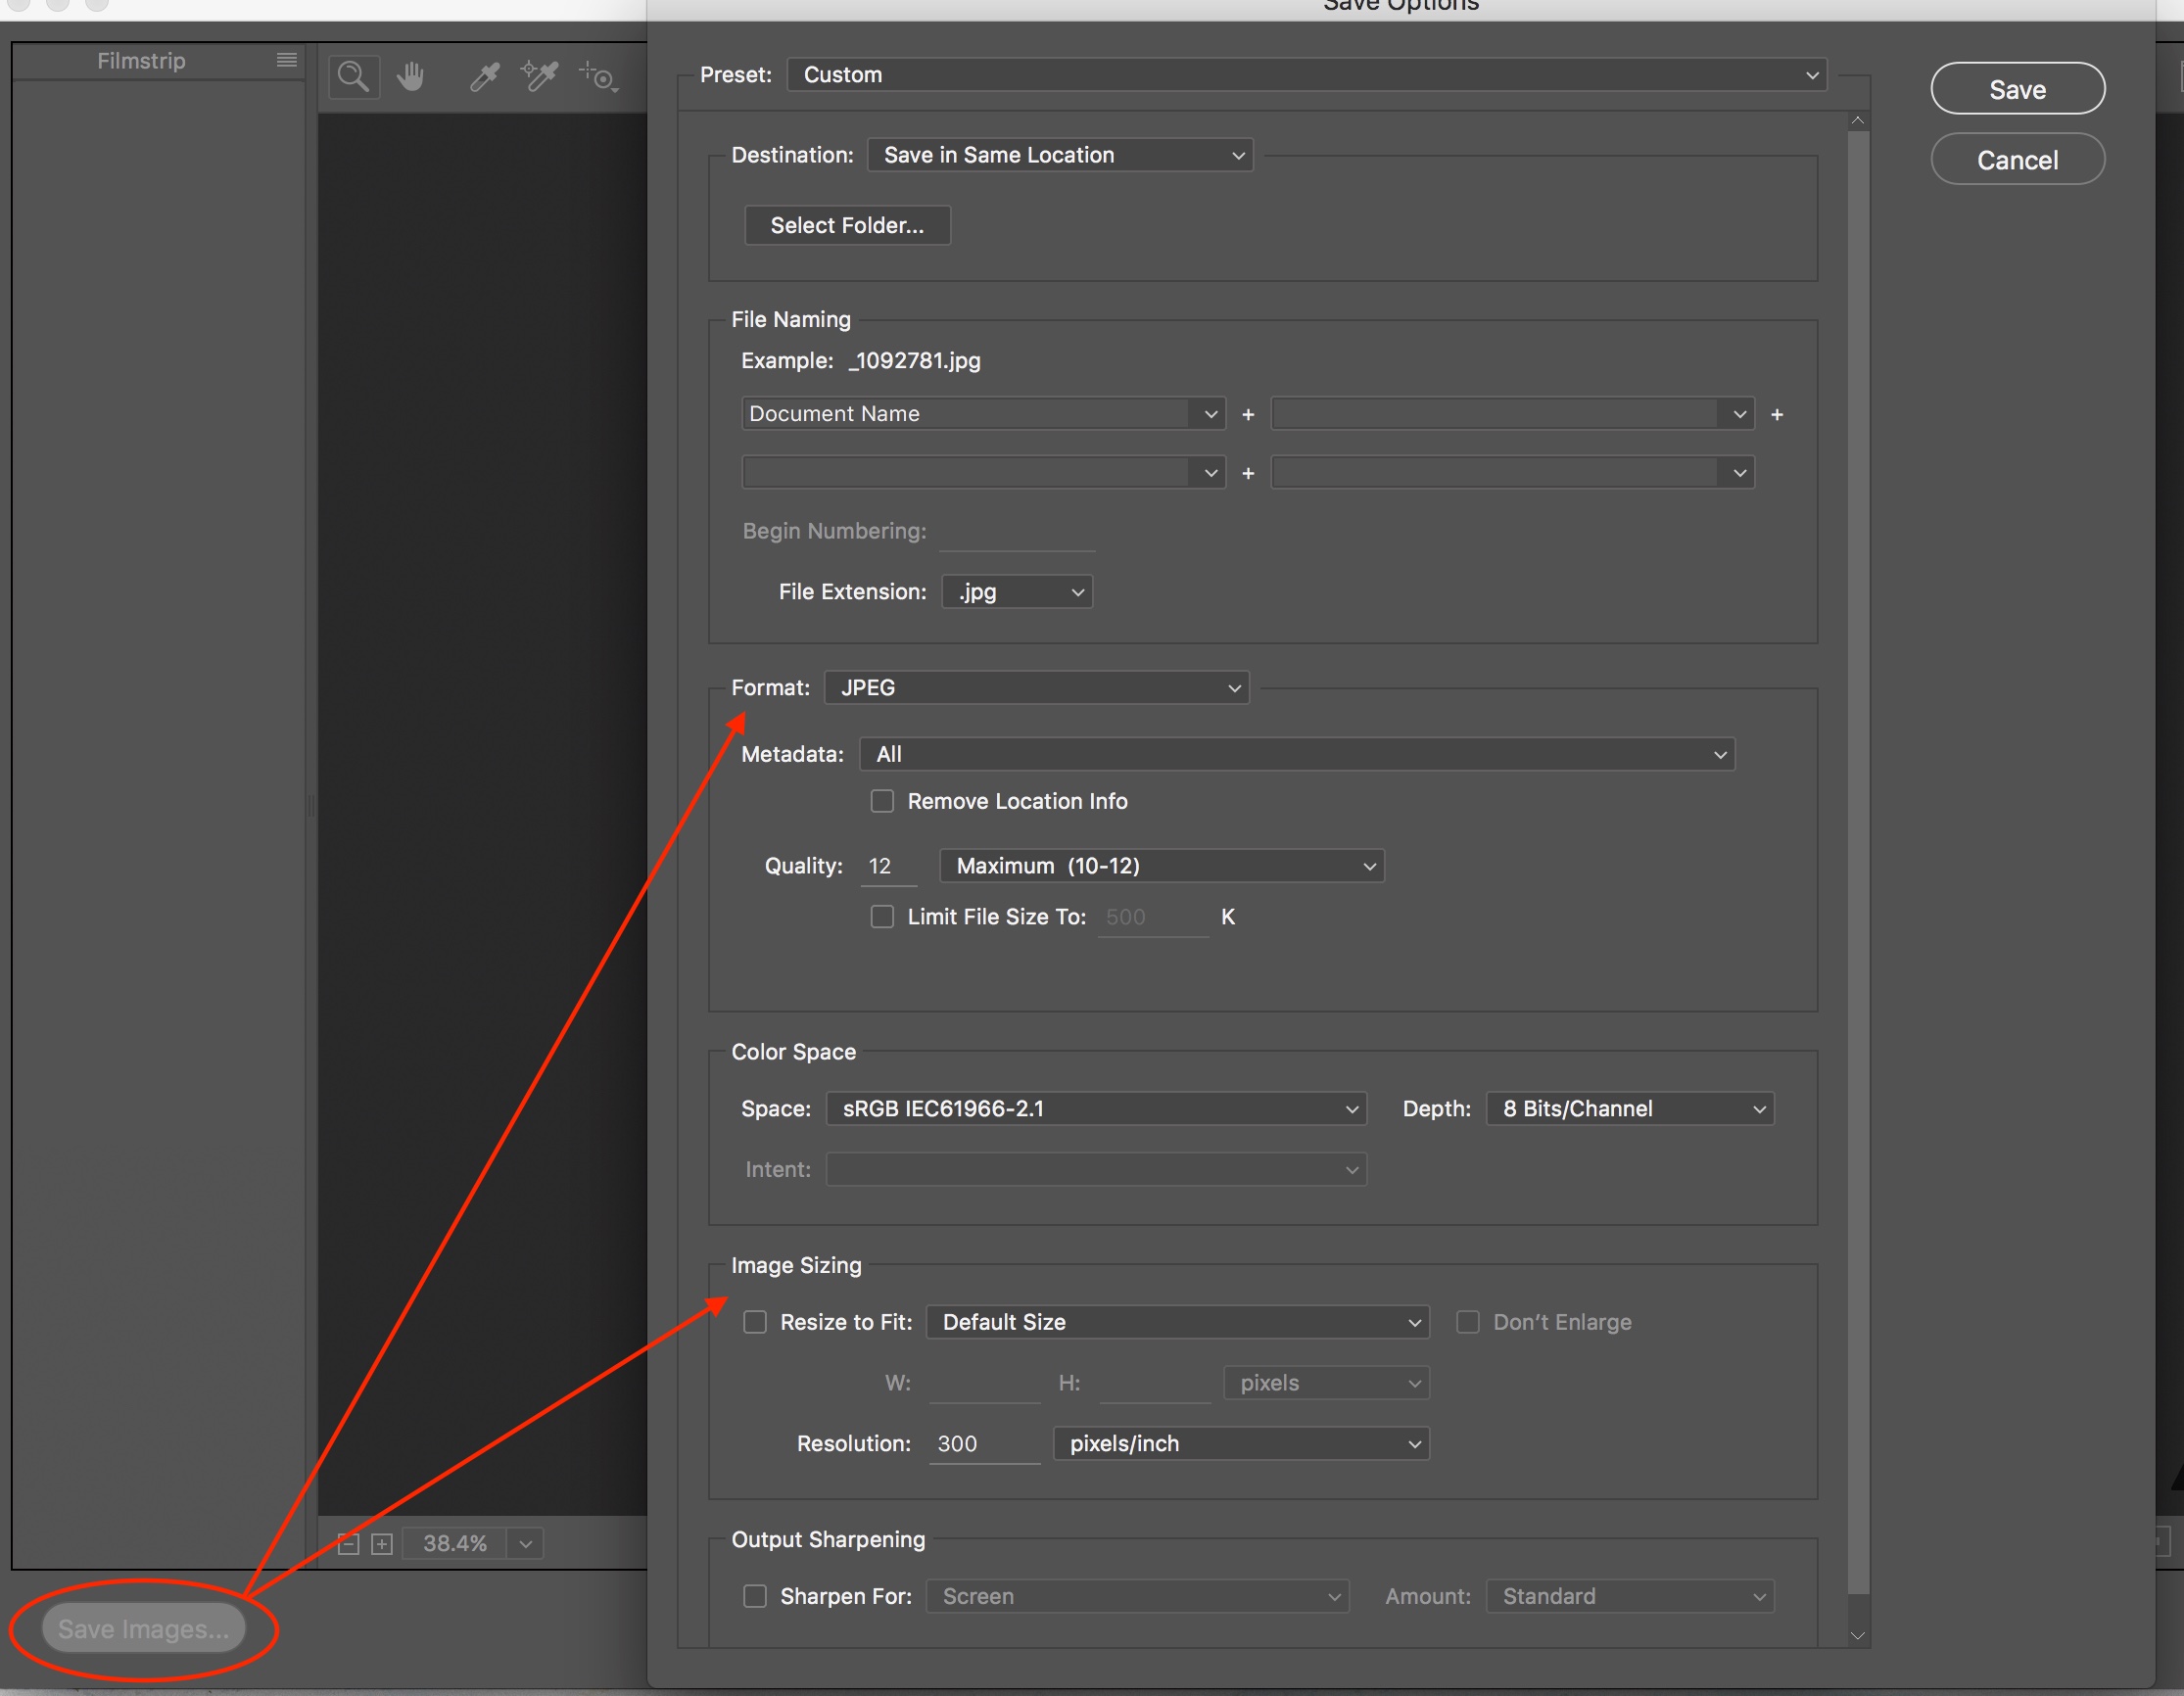Image resolution: width=2184 pixels, height=1696 pixels.
Task: Enable Remove Location Info
Action: tap(882, 800)
